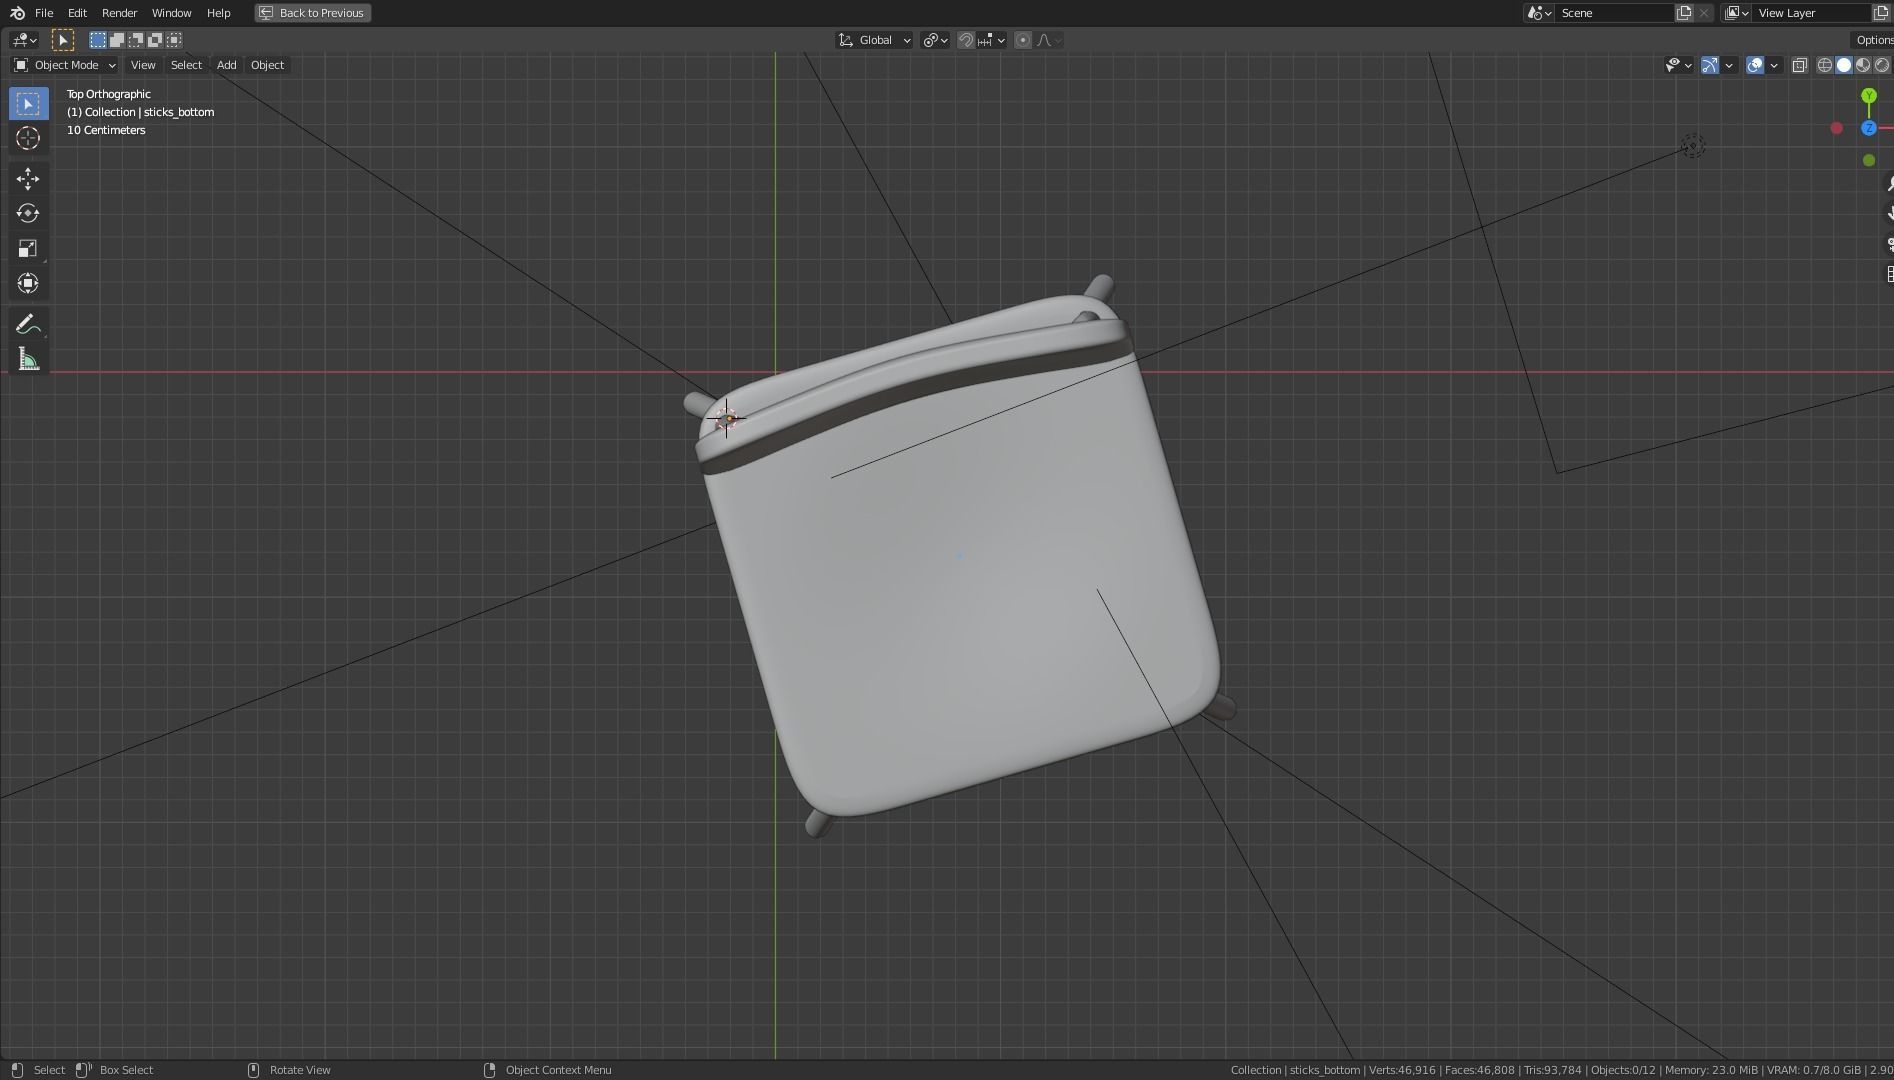Click the 3D cursor on cushion corner
This screenshot has width=1894, height=1080.
(x=727, y=418)
